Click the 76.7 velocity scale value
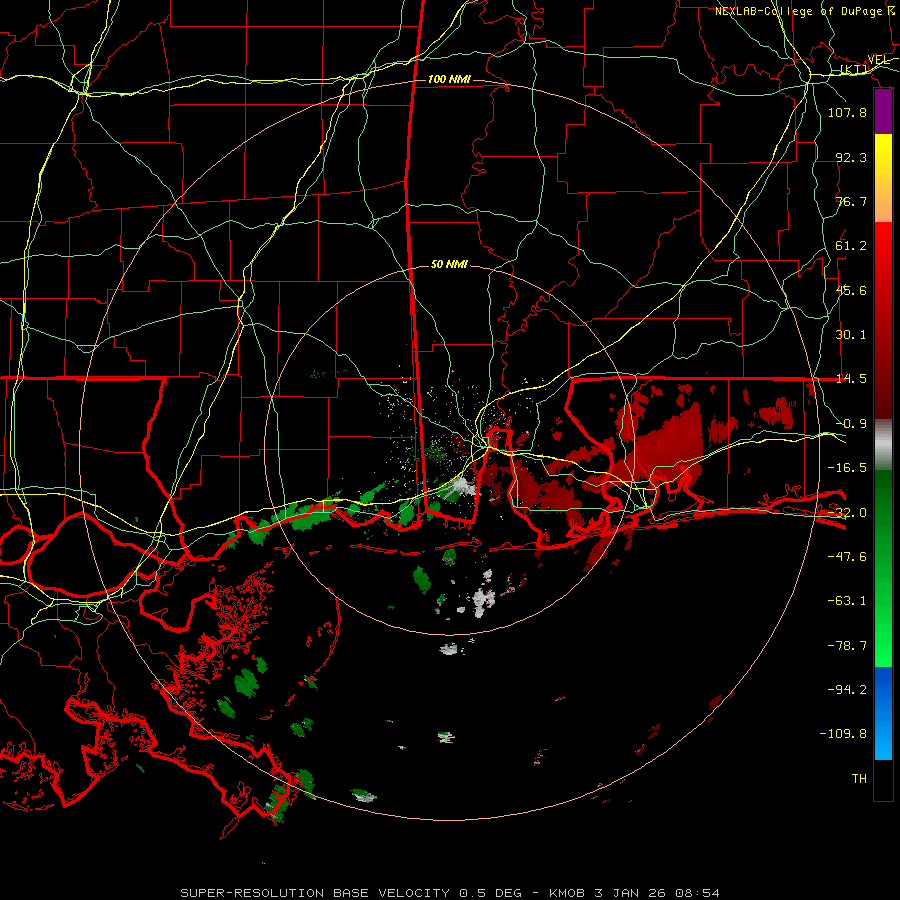 coord(851,201)
